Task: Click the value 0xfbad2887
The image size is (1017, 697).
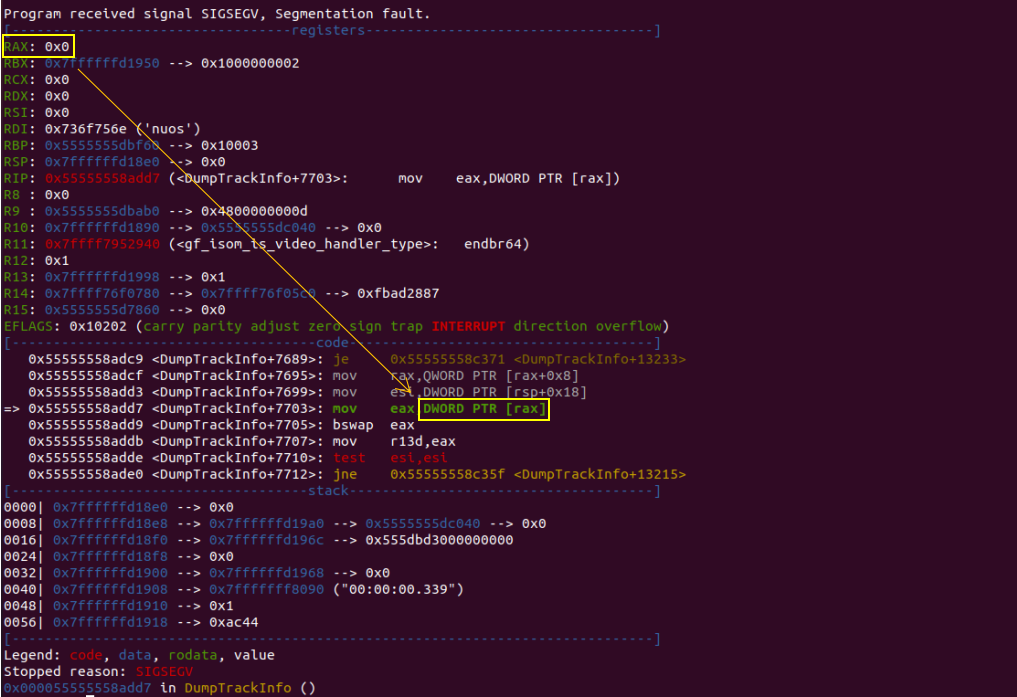Action: pos(398,293)
